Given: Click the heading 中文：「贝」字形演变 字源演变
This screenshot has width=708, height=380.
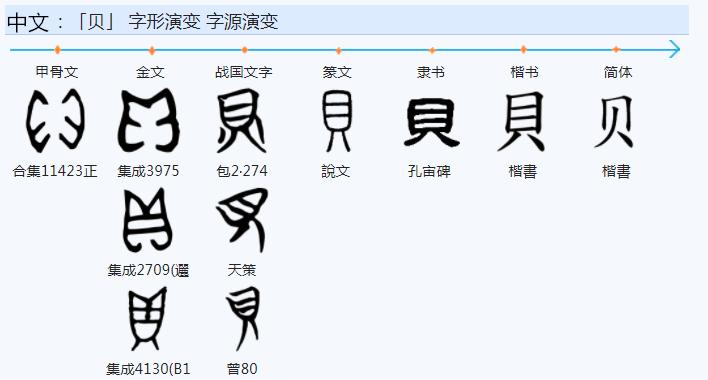Looking at the screenshot, I should [x=143, y=22].
